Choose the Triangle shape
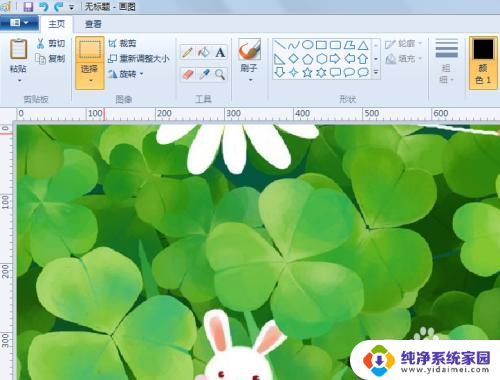Screen dimensions: 500x380 tap(363, 45)
